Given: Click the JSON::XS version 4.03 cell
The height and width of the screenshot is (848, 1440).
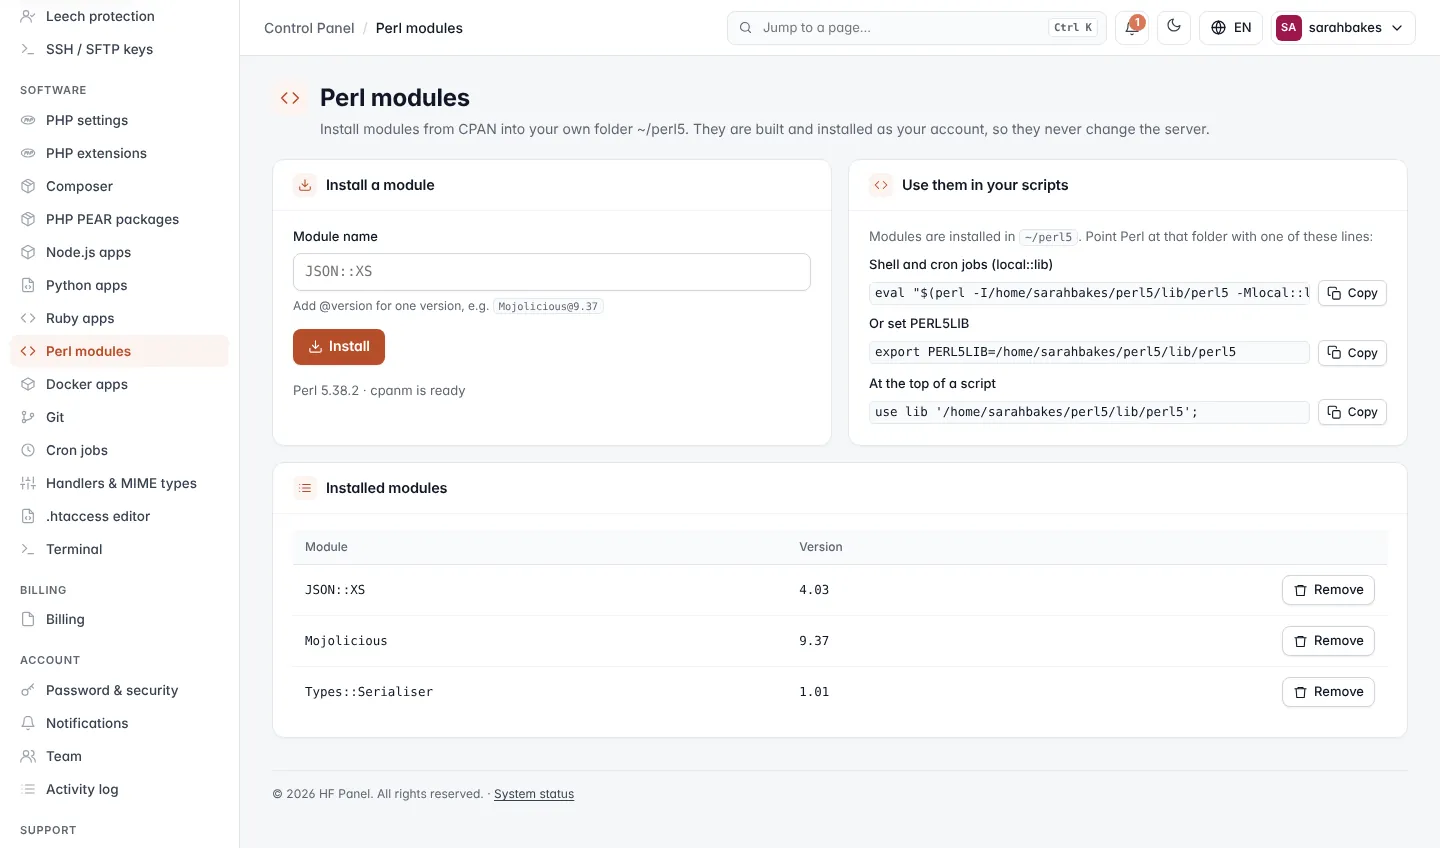Looking at the screenshot, I should [814, 590].
